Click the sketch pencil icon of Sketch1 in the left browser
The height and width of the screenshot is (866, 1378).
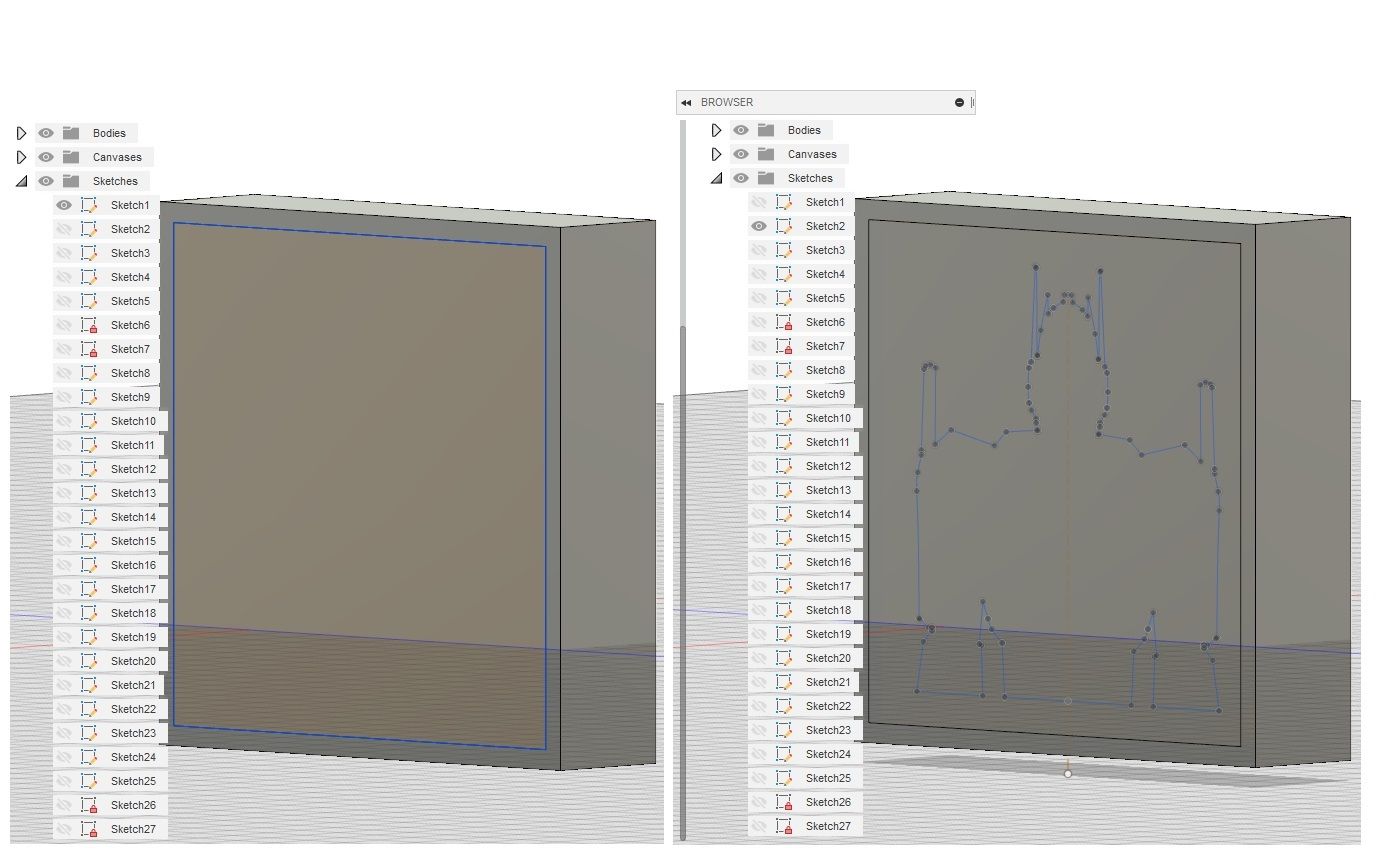click(x=89, y=205)
